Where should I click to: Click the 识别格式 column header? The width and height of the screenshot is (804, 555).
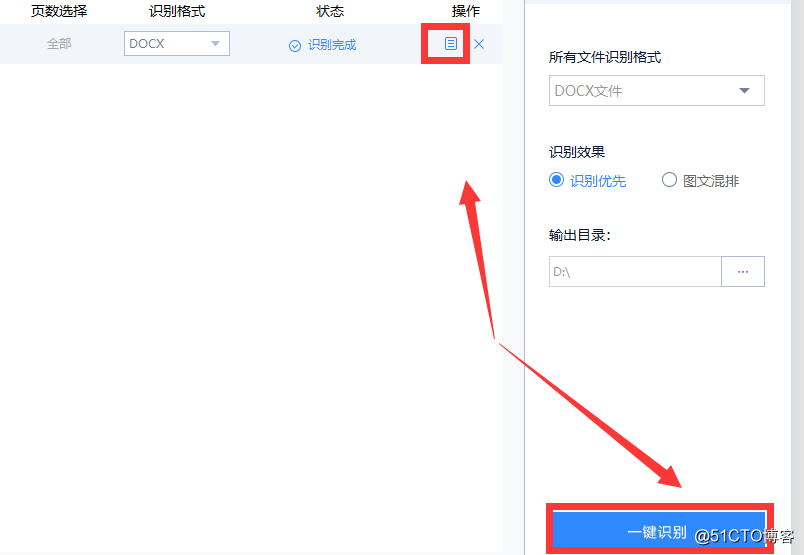[x=177, y=11]
